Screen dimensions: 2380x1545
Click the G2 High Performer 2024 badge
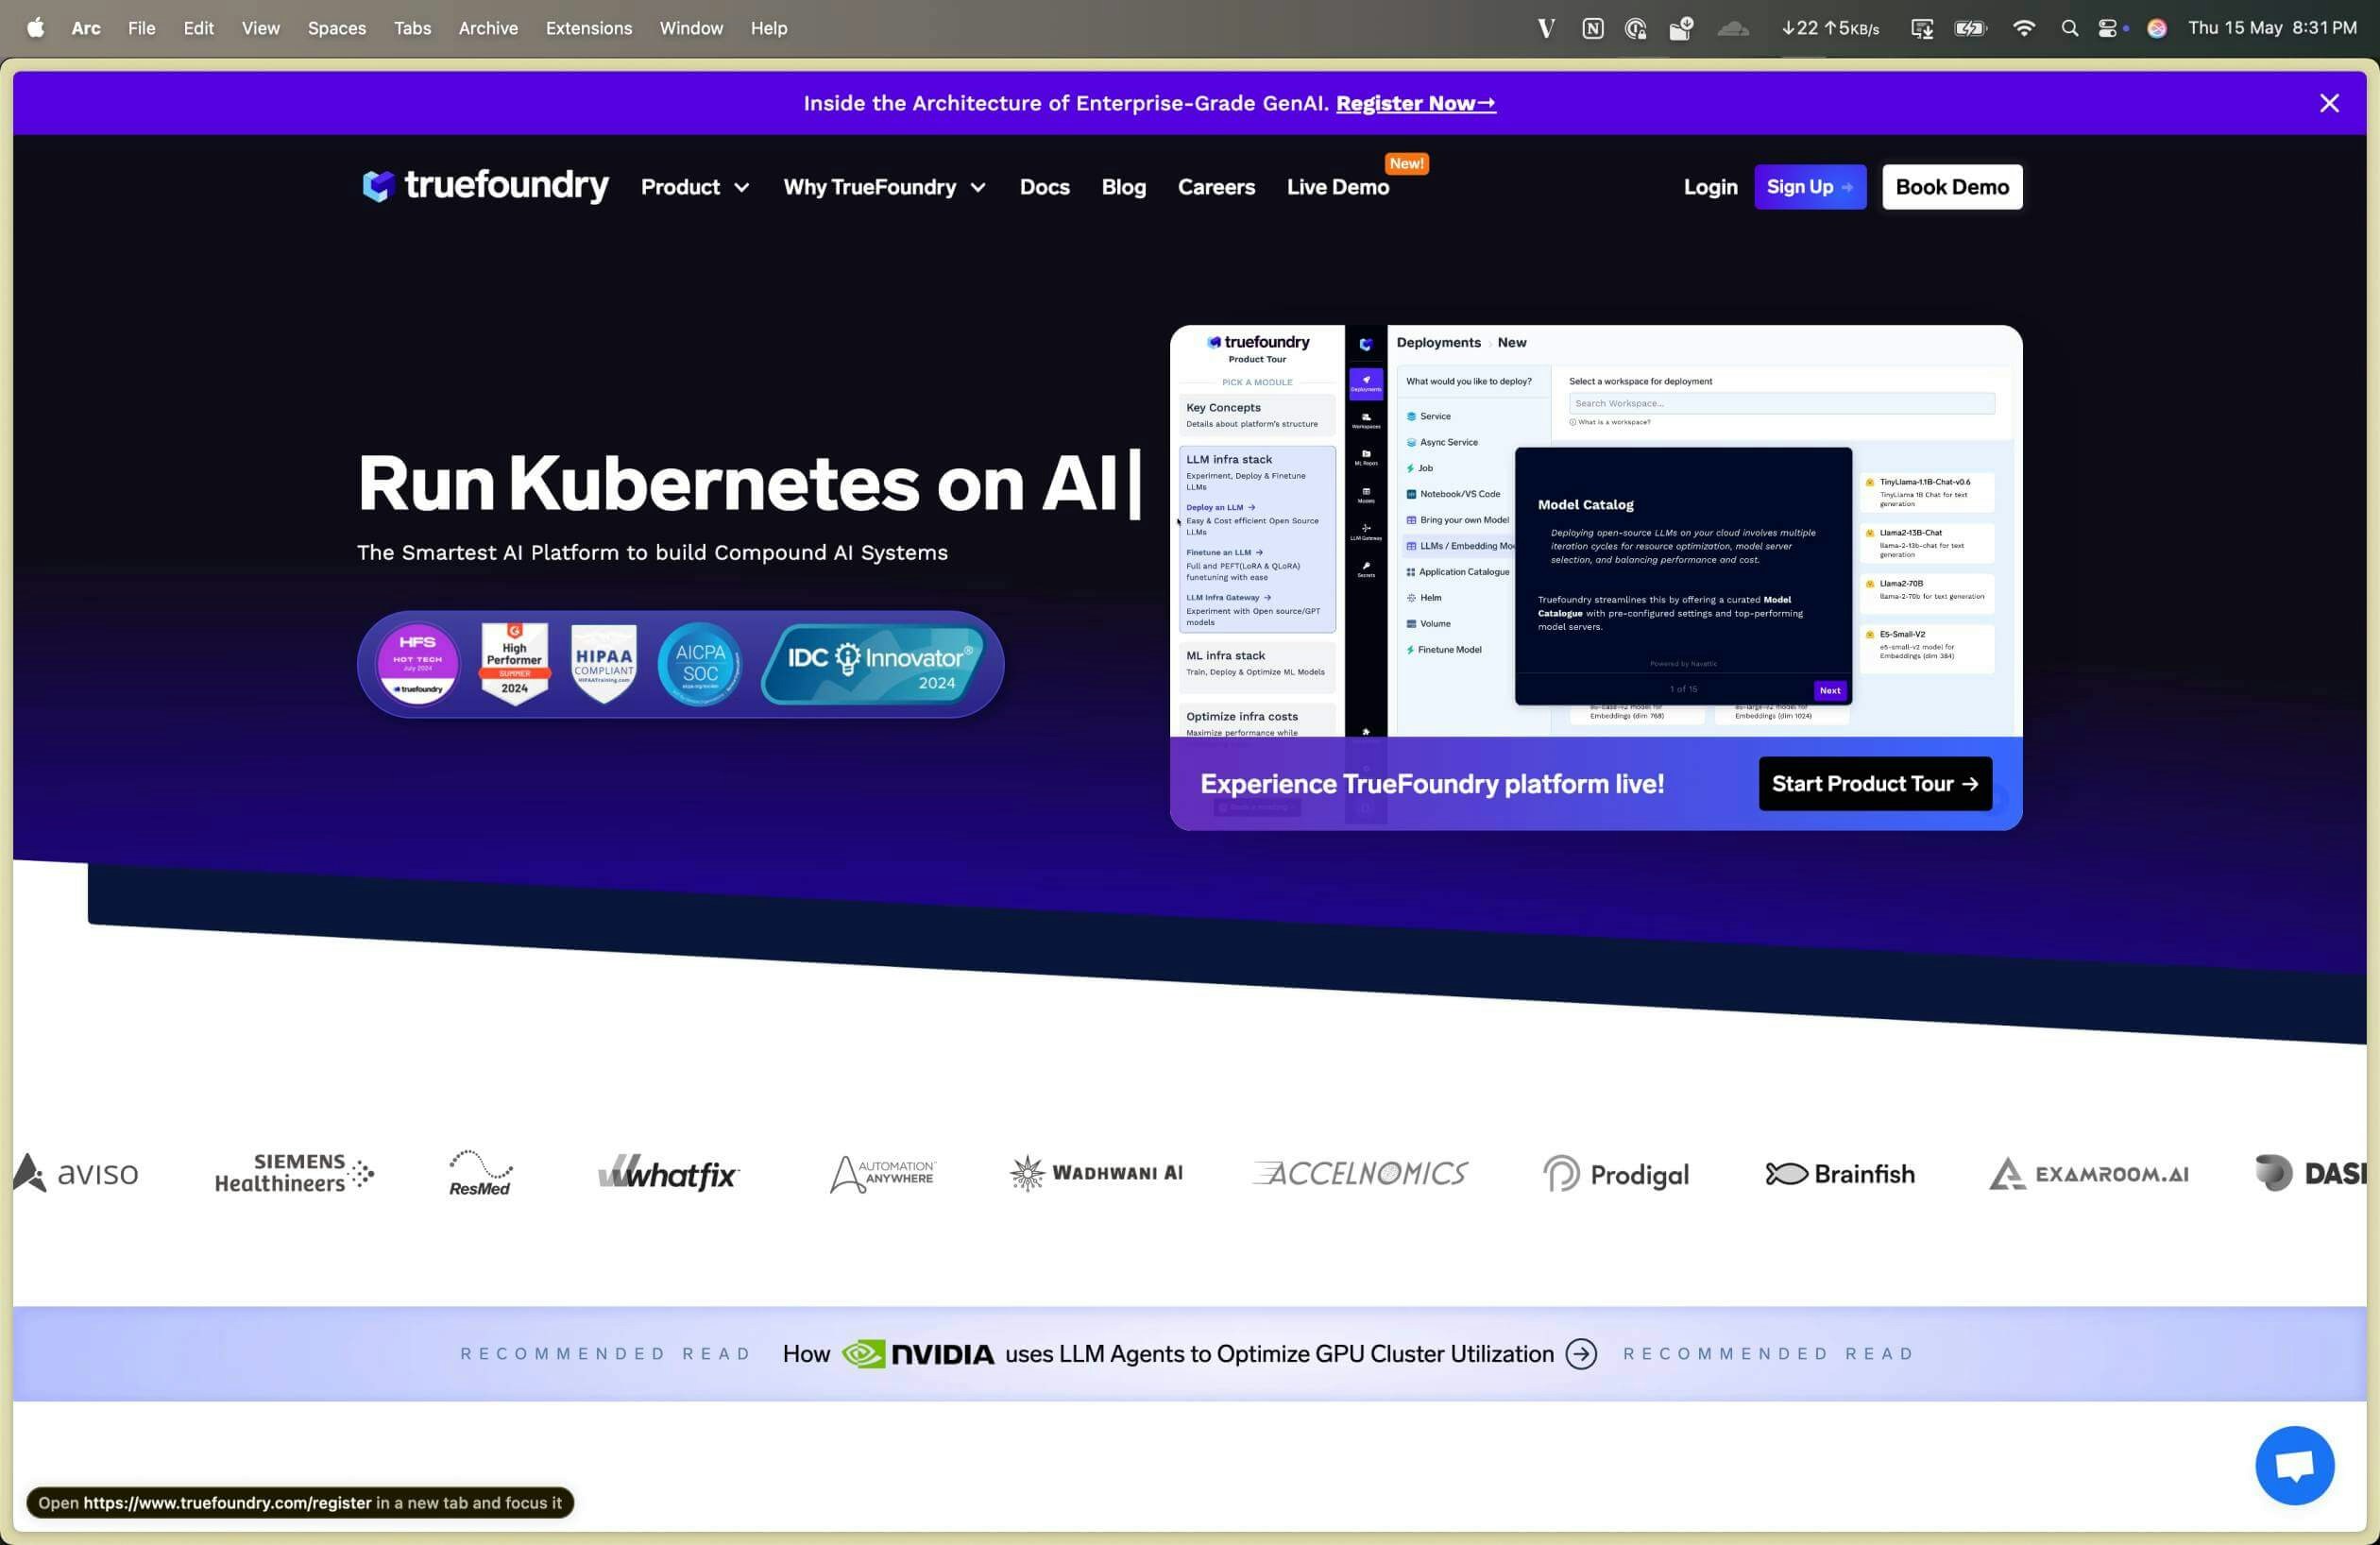pos(514,663)
